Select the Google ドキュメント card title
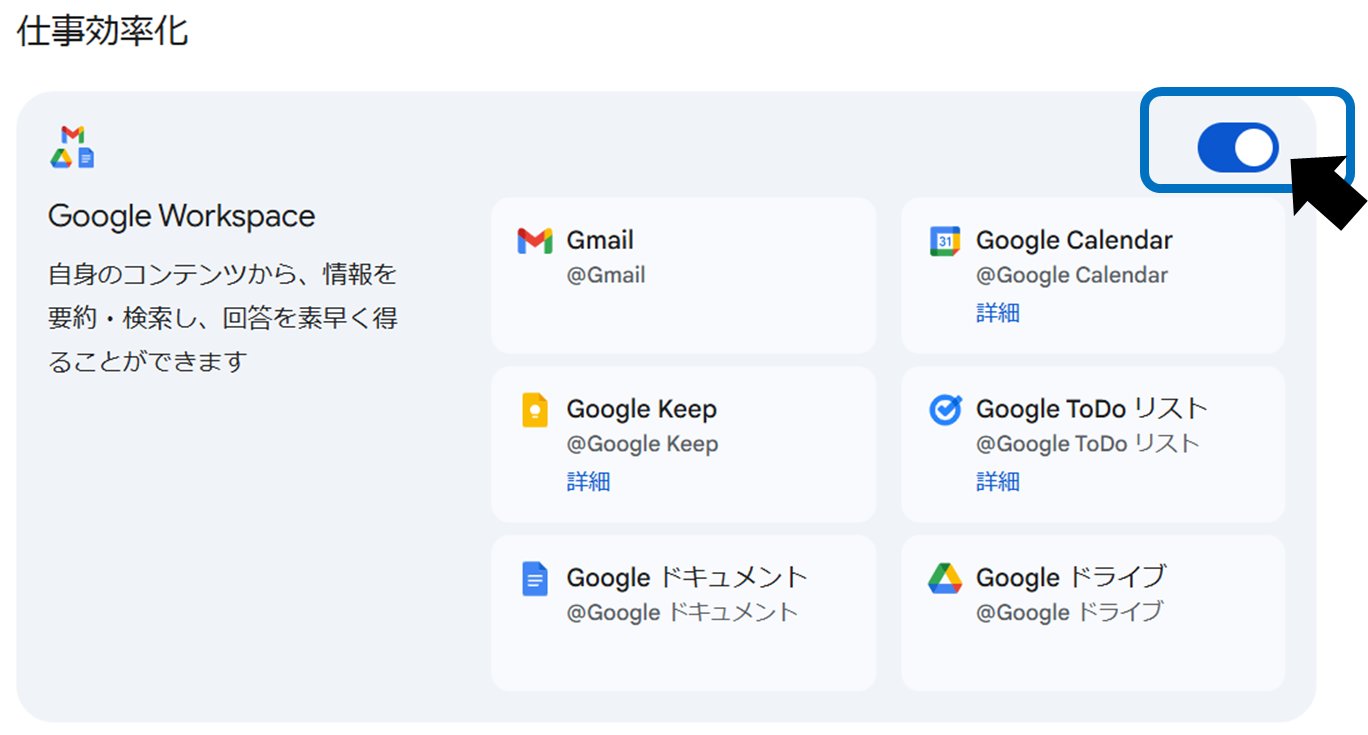 coord(686,578)
